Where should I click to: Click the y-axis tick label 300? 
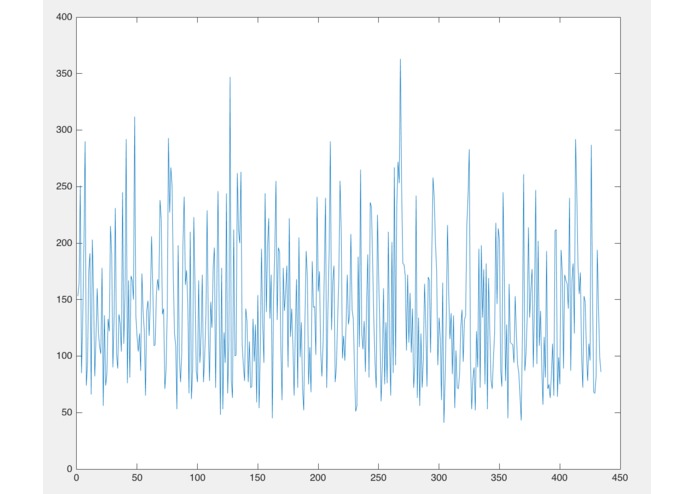[x=64, y=130]
